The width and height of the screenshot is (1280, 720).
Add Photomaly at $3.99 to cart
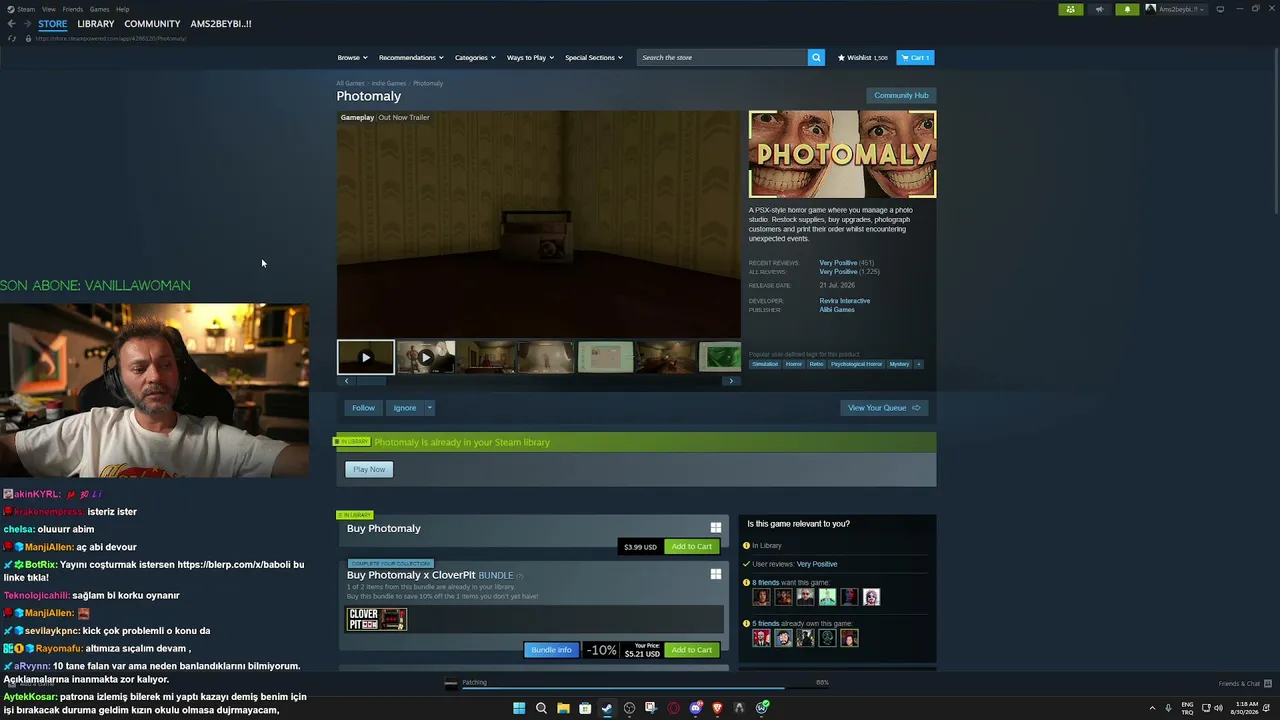pyautogui.click(x=691, y=547)
